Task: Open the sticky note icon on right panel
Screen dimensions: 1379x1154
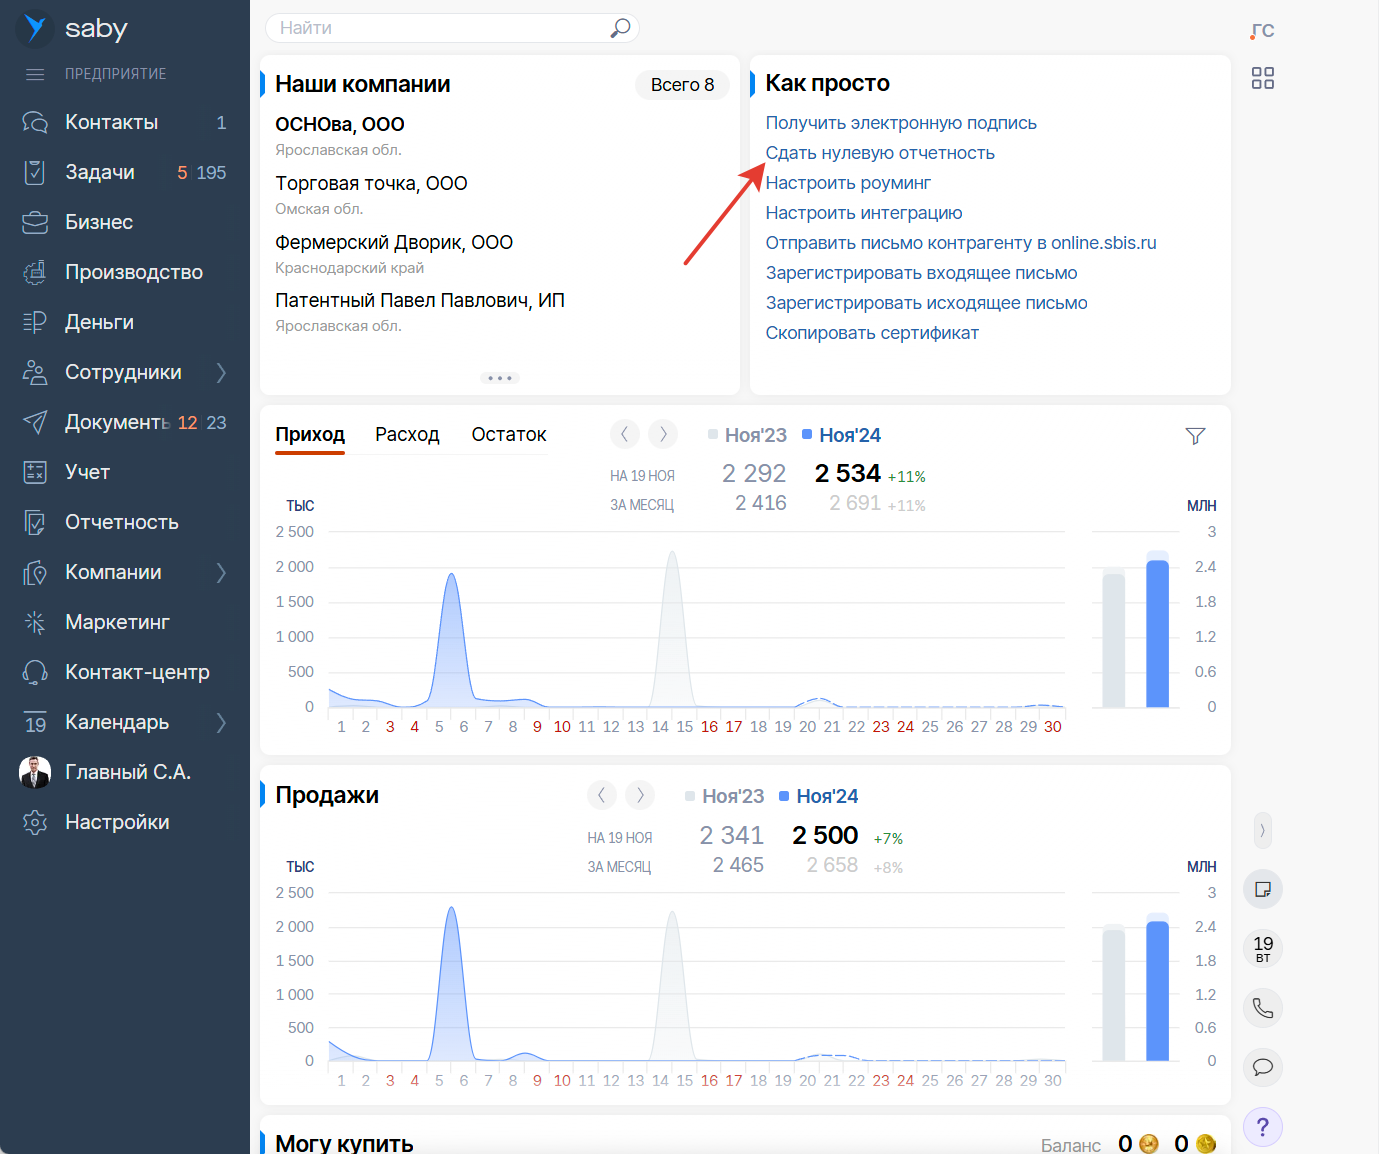Action: point(1263,889)
